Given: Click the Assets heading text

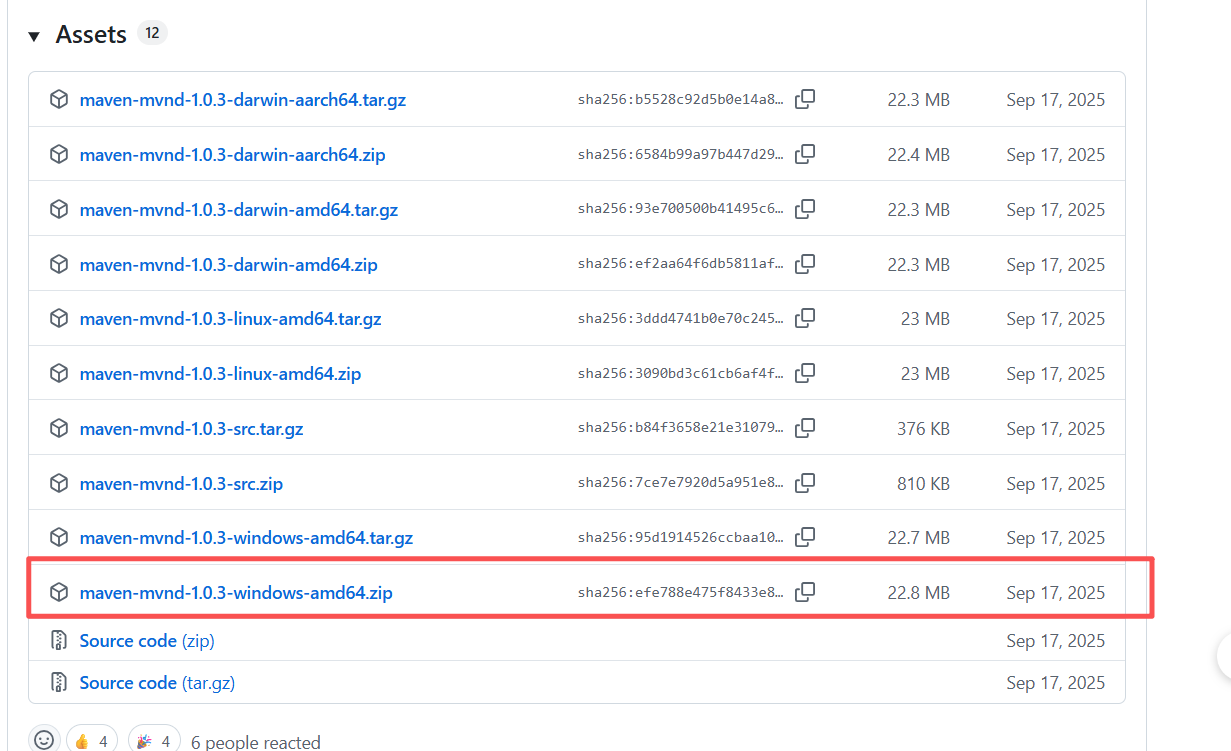Looking at the screenshot, I should pos(91,34).
